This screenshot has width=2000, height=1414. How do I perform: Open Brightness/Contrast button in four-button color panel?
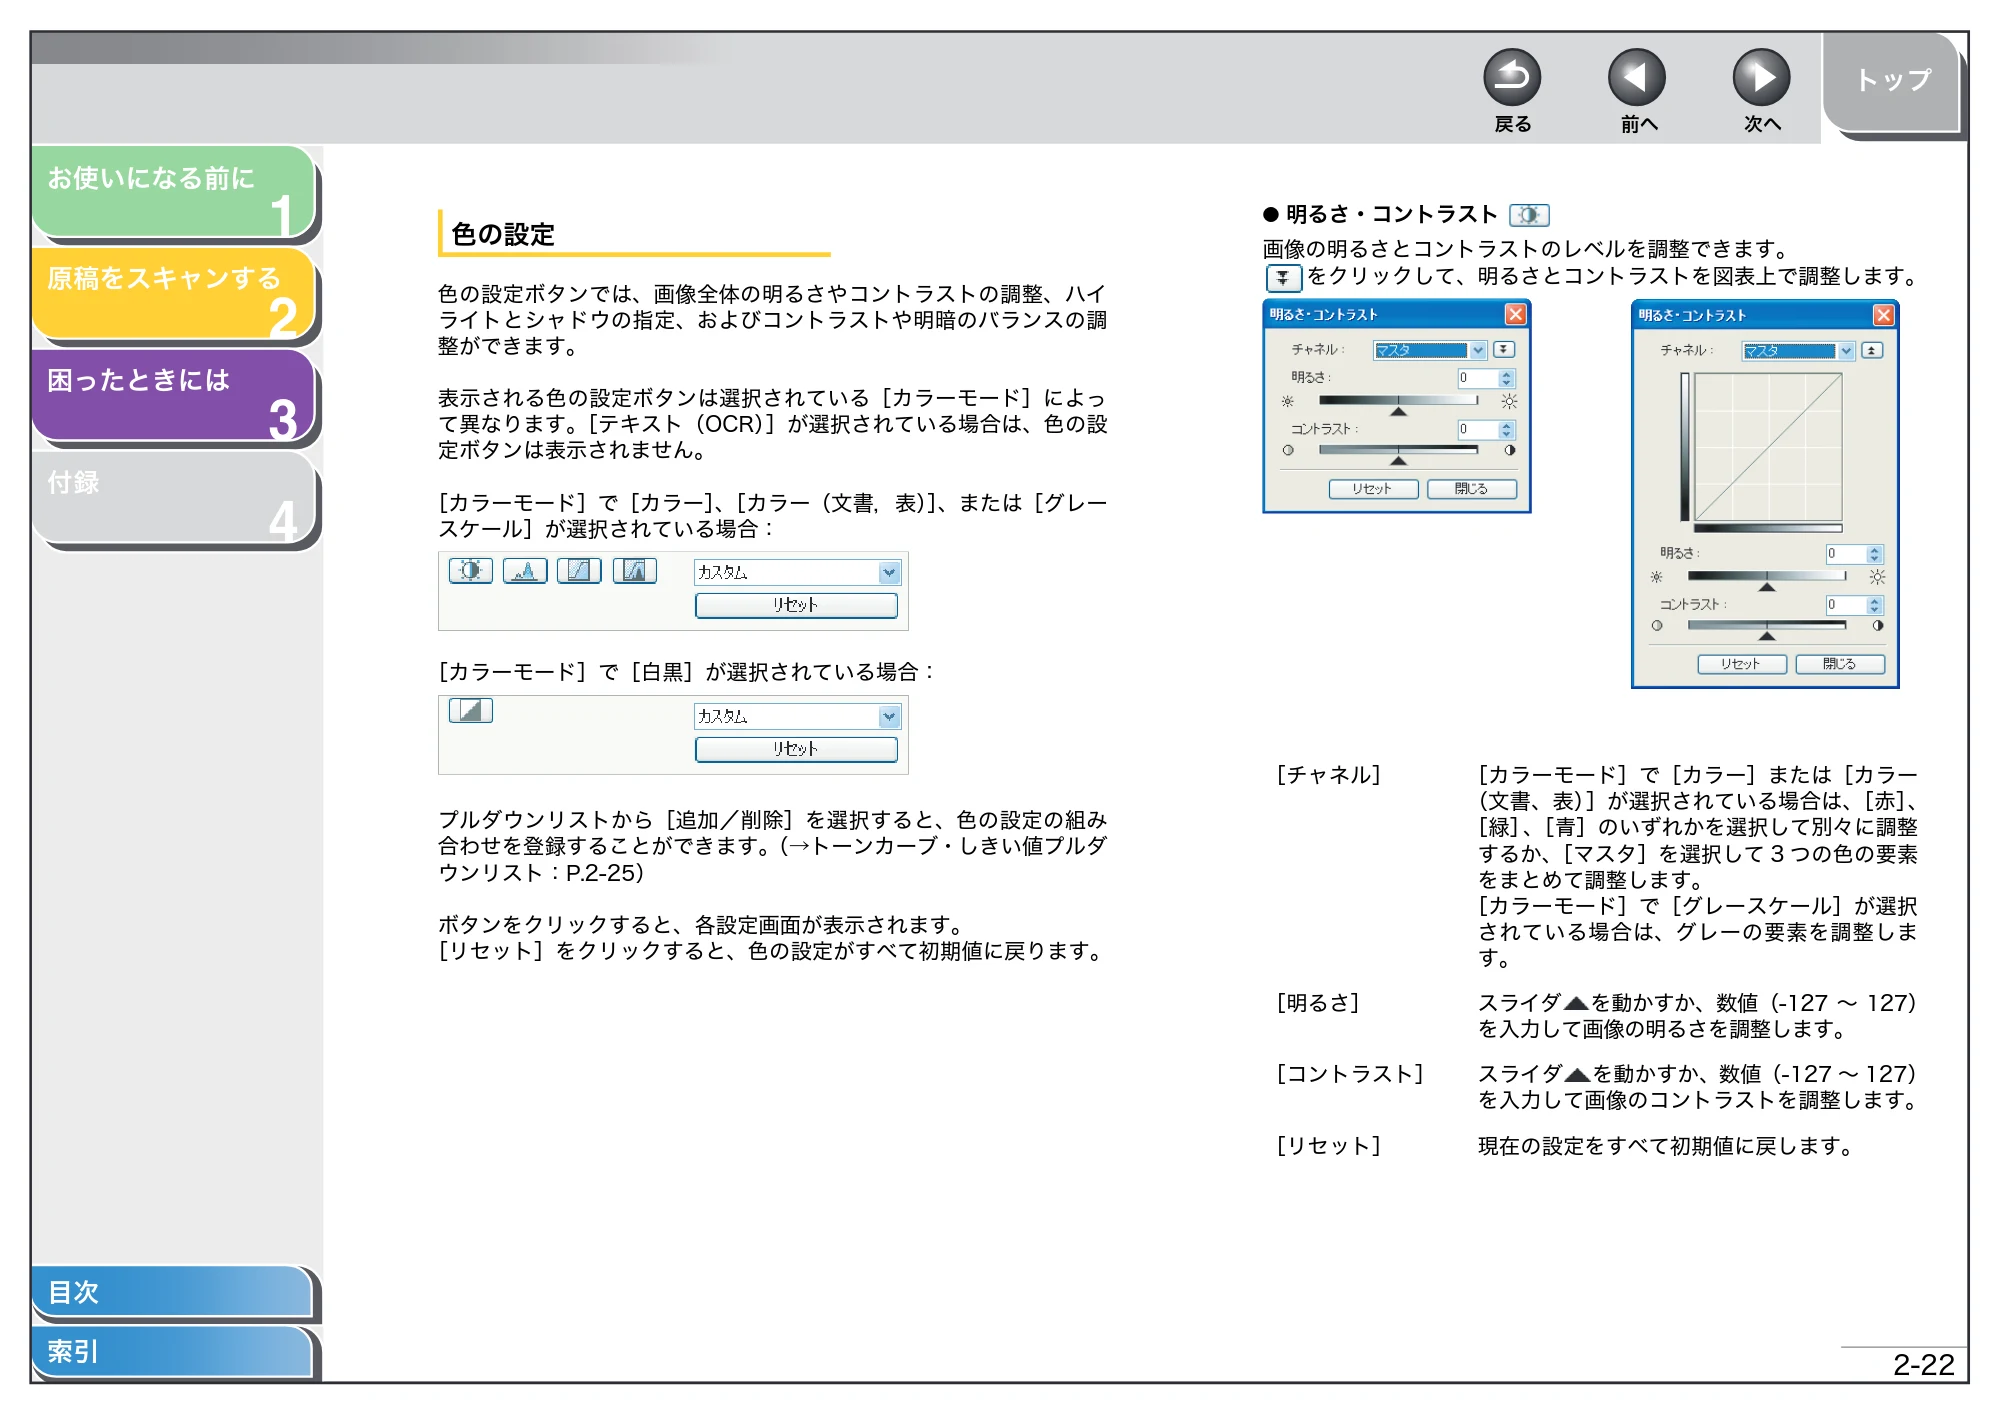pyautogui.click(x=470, y=571)
